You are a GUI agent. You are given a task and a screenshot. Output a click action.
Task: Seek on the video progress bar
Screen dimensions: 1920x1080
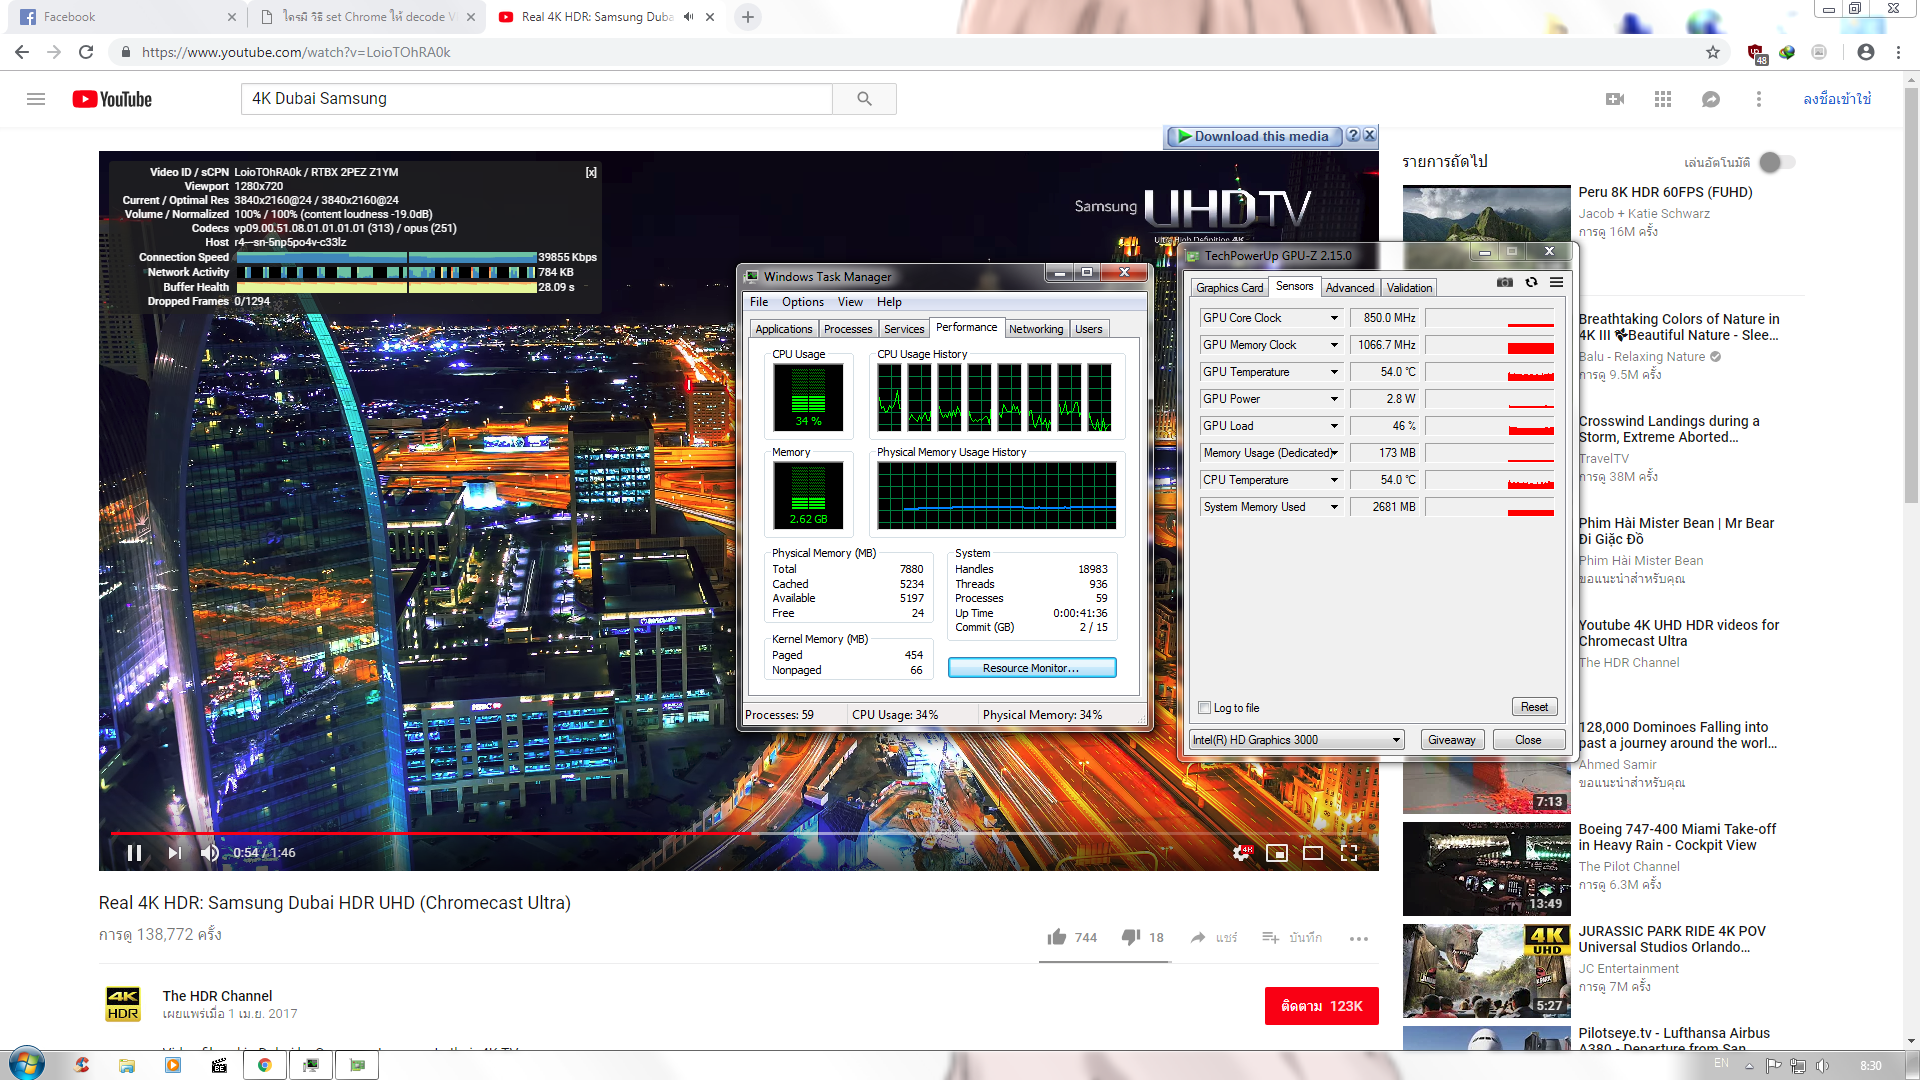click(x=900, y=833)
